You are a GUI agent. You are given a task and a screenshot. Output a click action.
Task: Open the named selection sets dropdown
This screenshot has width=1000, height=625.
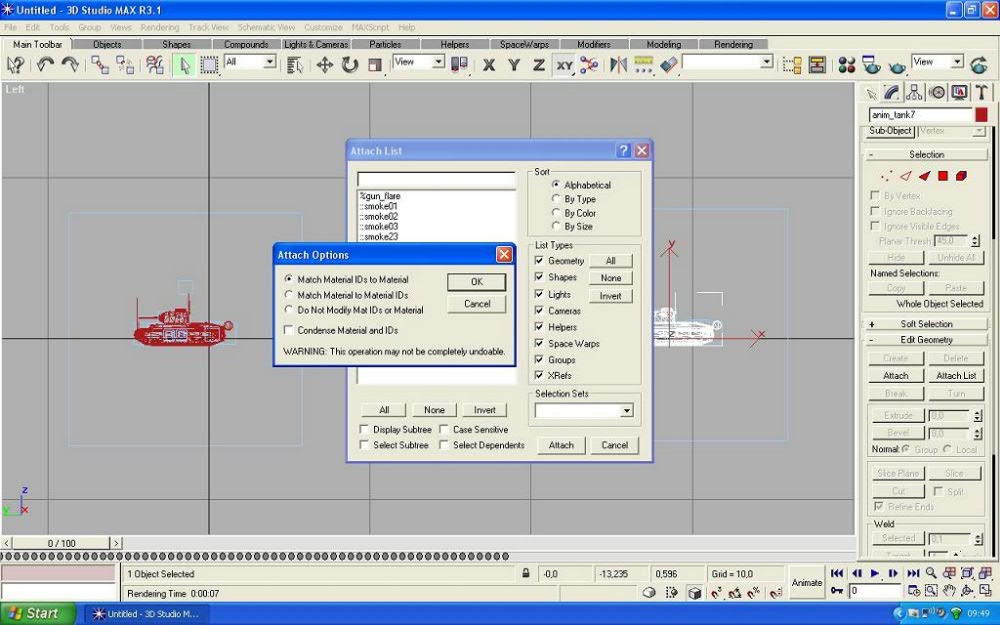point(767,62)
